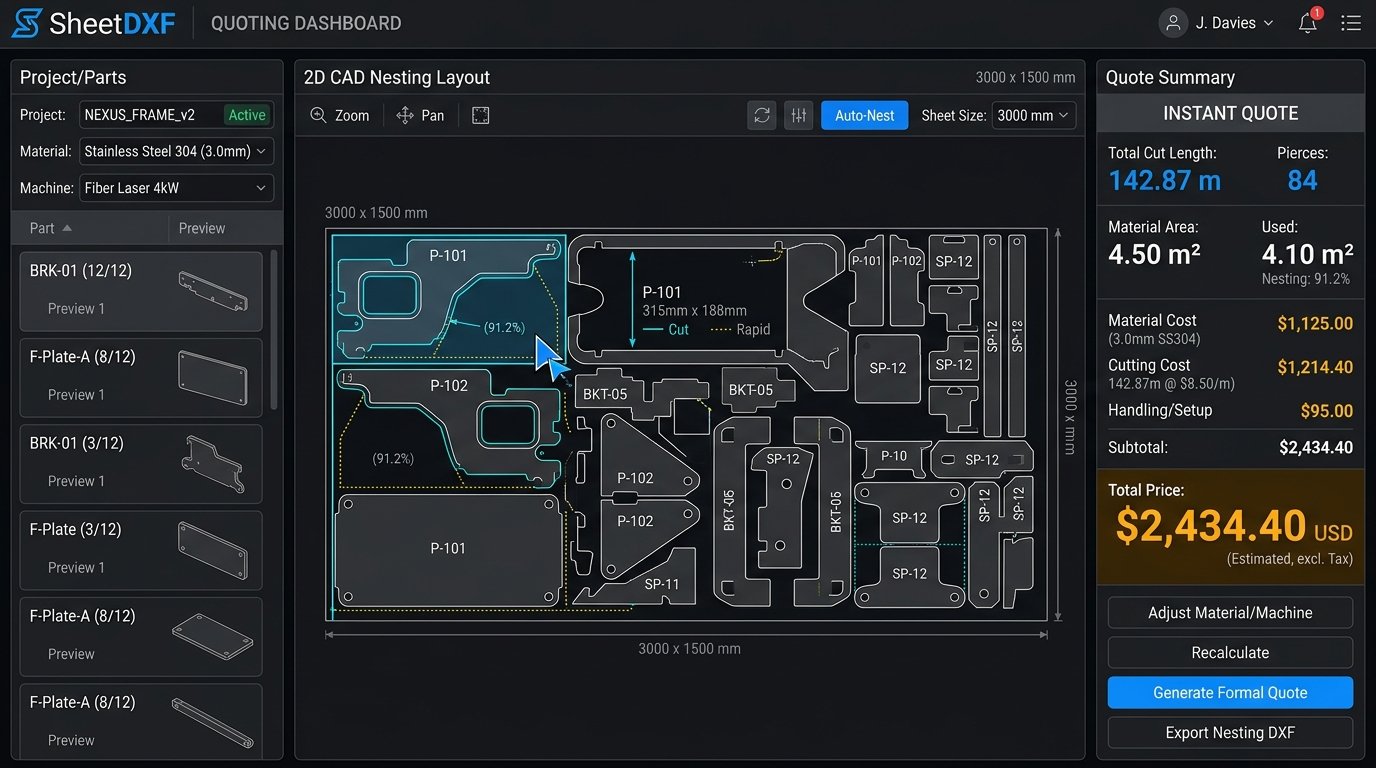Click the Active status badge
The width and height of the screenshot is (1376, 768).
247,114
